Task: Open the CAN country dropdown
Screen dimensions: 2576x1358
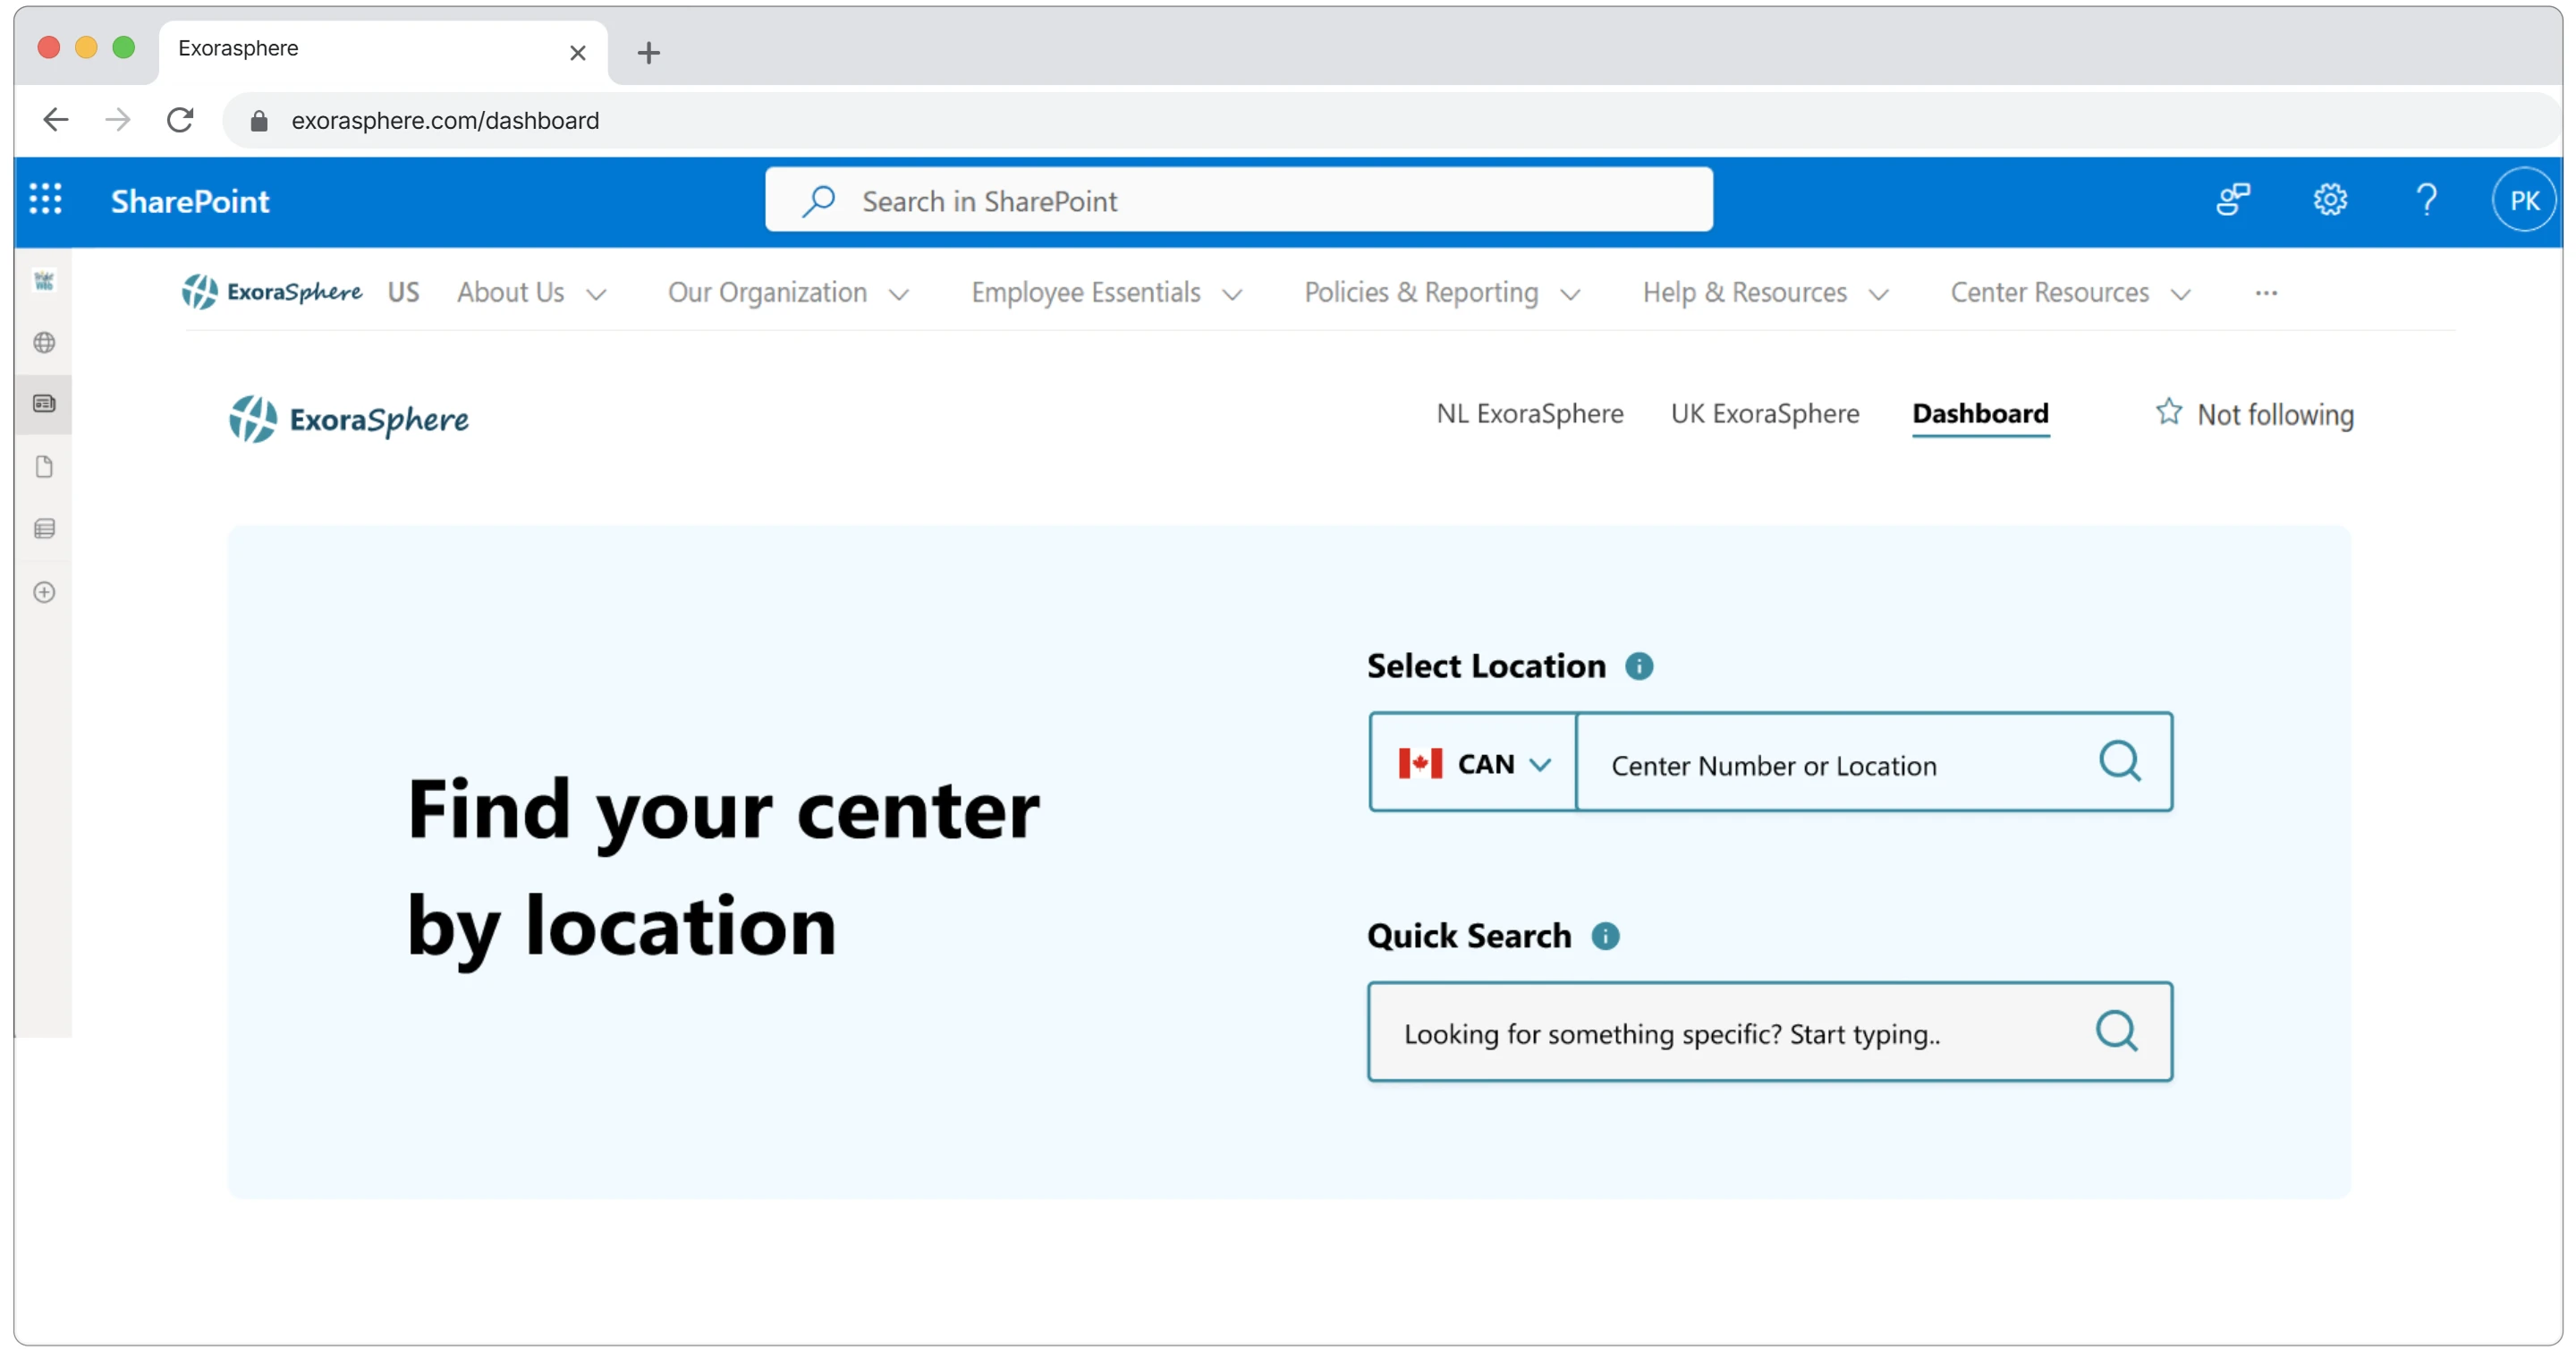Action: (x=1473, y=763)
